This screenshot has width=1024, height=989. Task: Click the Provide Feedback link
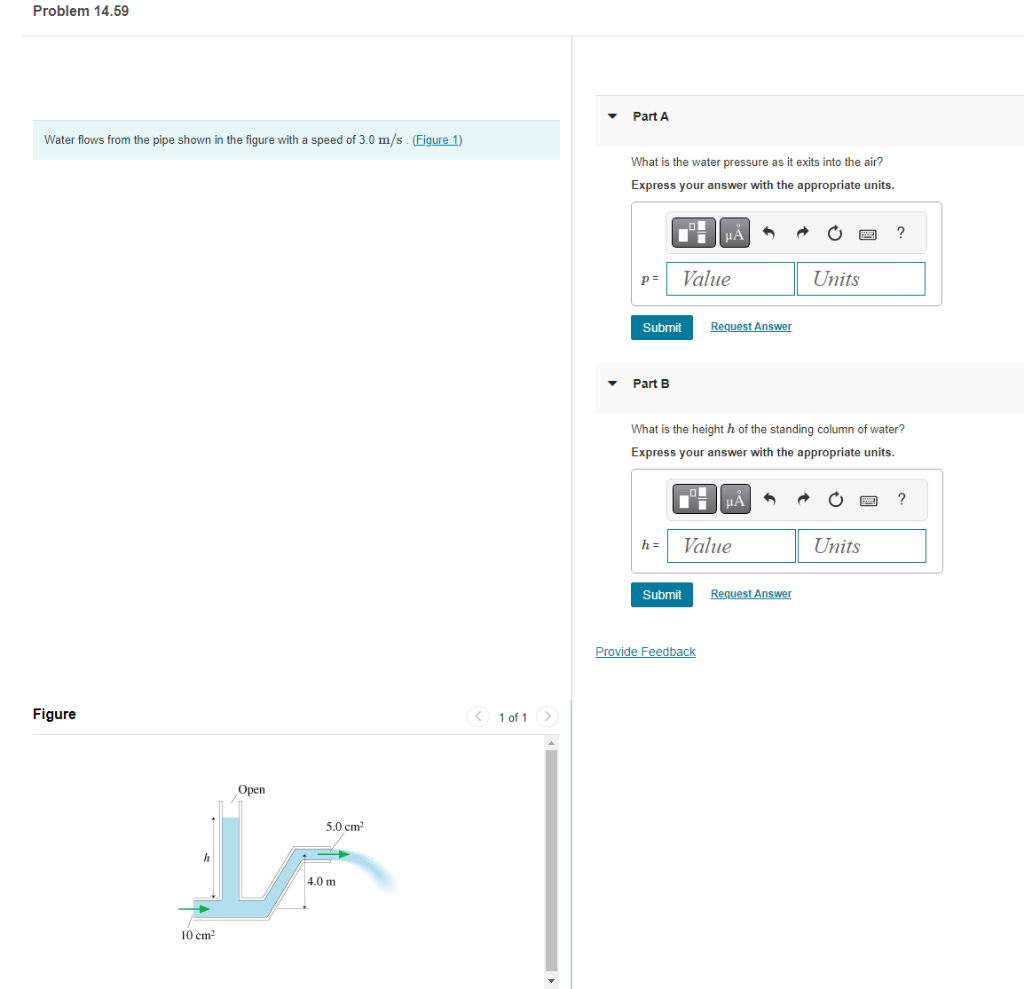[645, 652]
